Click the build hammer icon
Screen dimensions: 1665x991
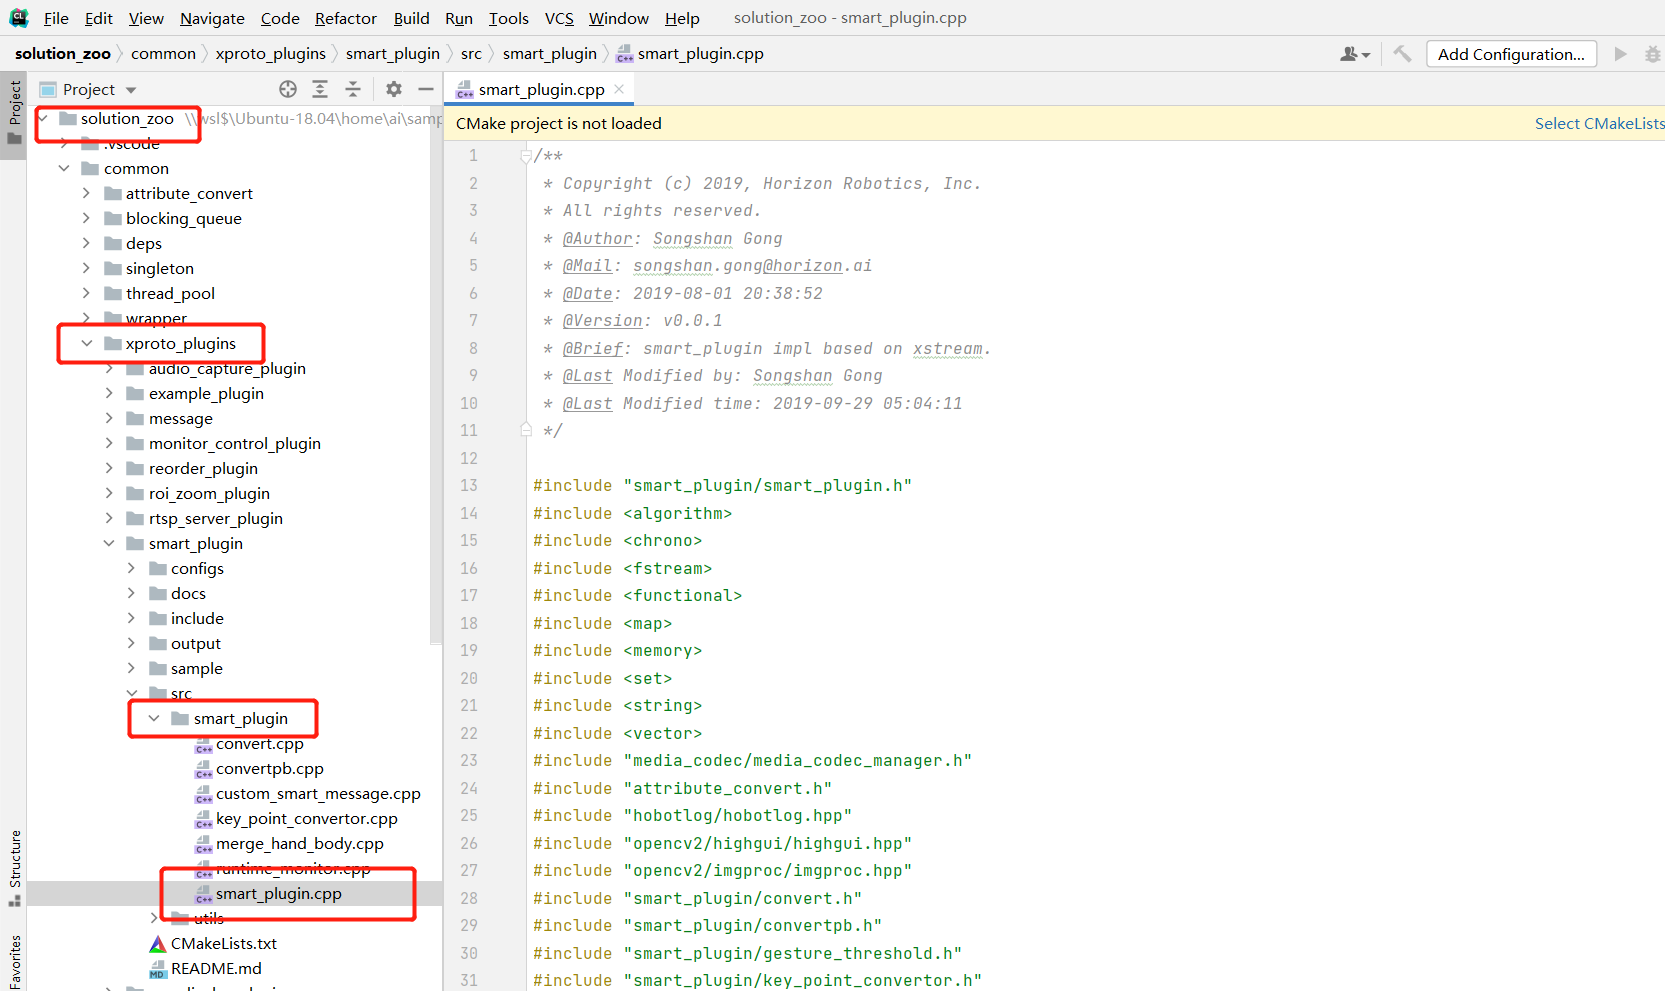[x=1402, y=54]
